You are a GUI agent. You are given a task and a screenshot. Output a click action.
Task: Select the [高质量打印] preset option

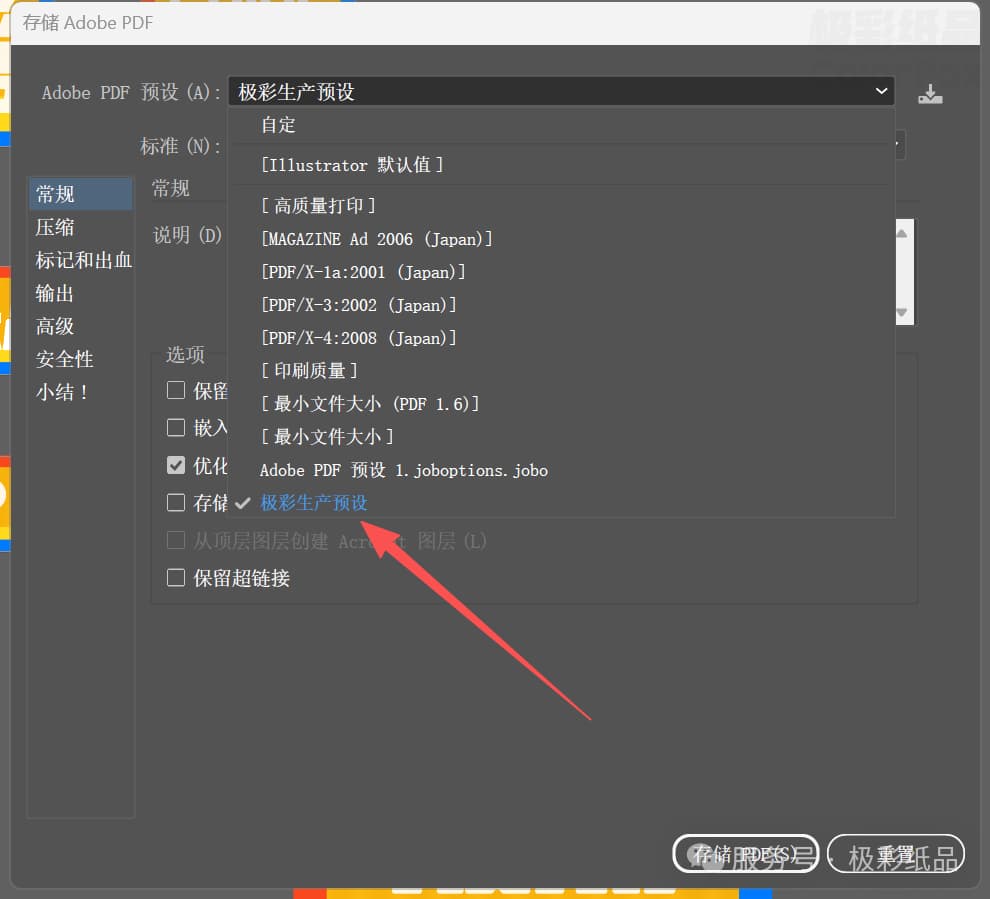(318, 206)
